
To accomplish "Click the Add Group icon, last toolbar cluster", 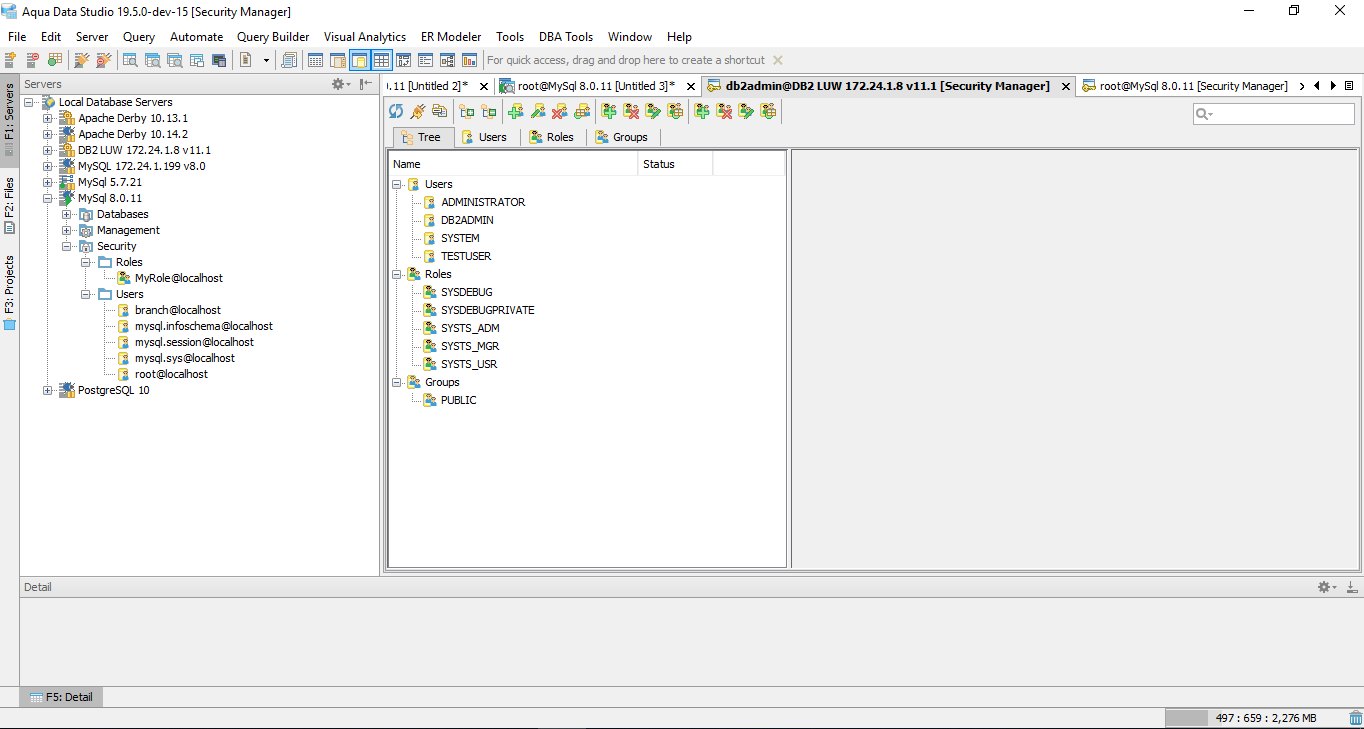I will click(702, 111).
